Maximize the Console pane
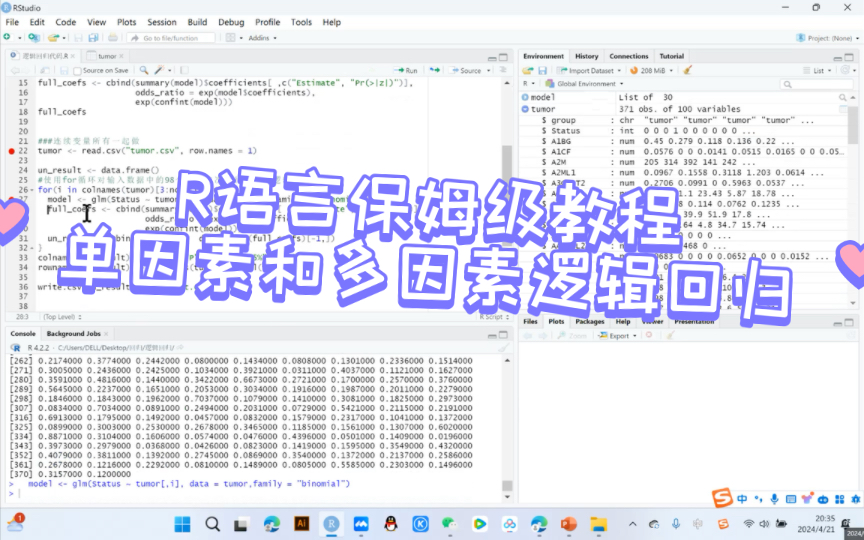 click(503, 334)
